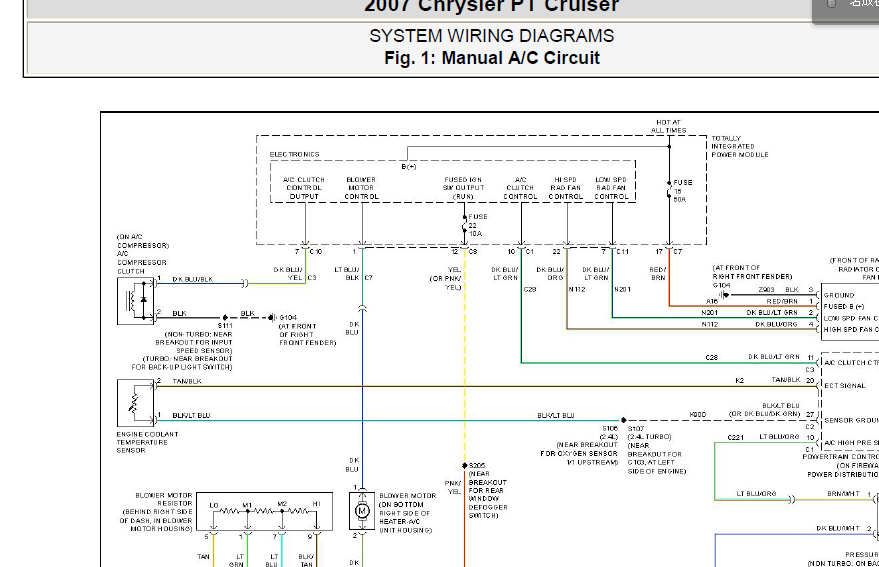Select the 'TOTALLY INTEGRATED POWER MODULE' label

pos(739,146)
